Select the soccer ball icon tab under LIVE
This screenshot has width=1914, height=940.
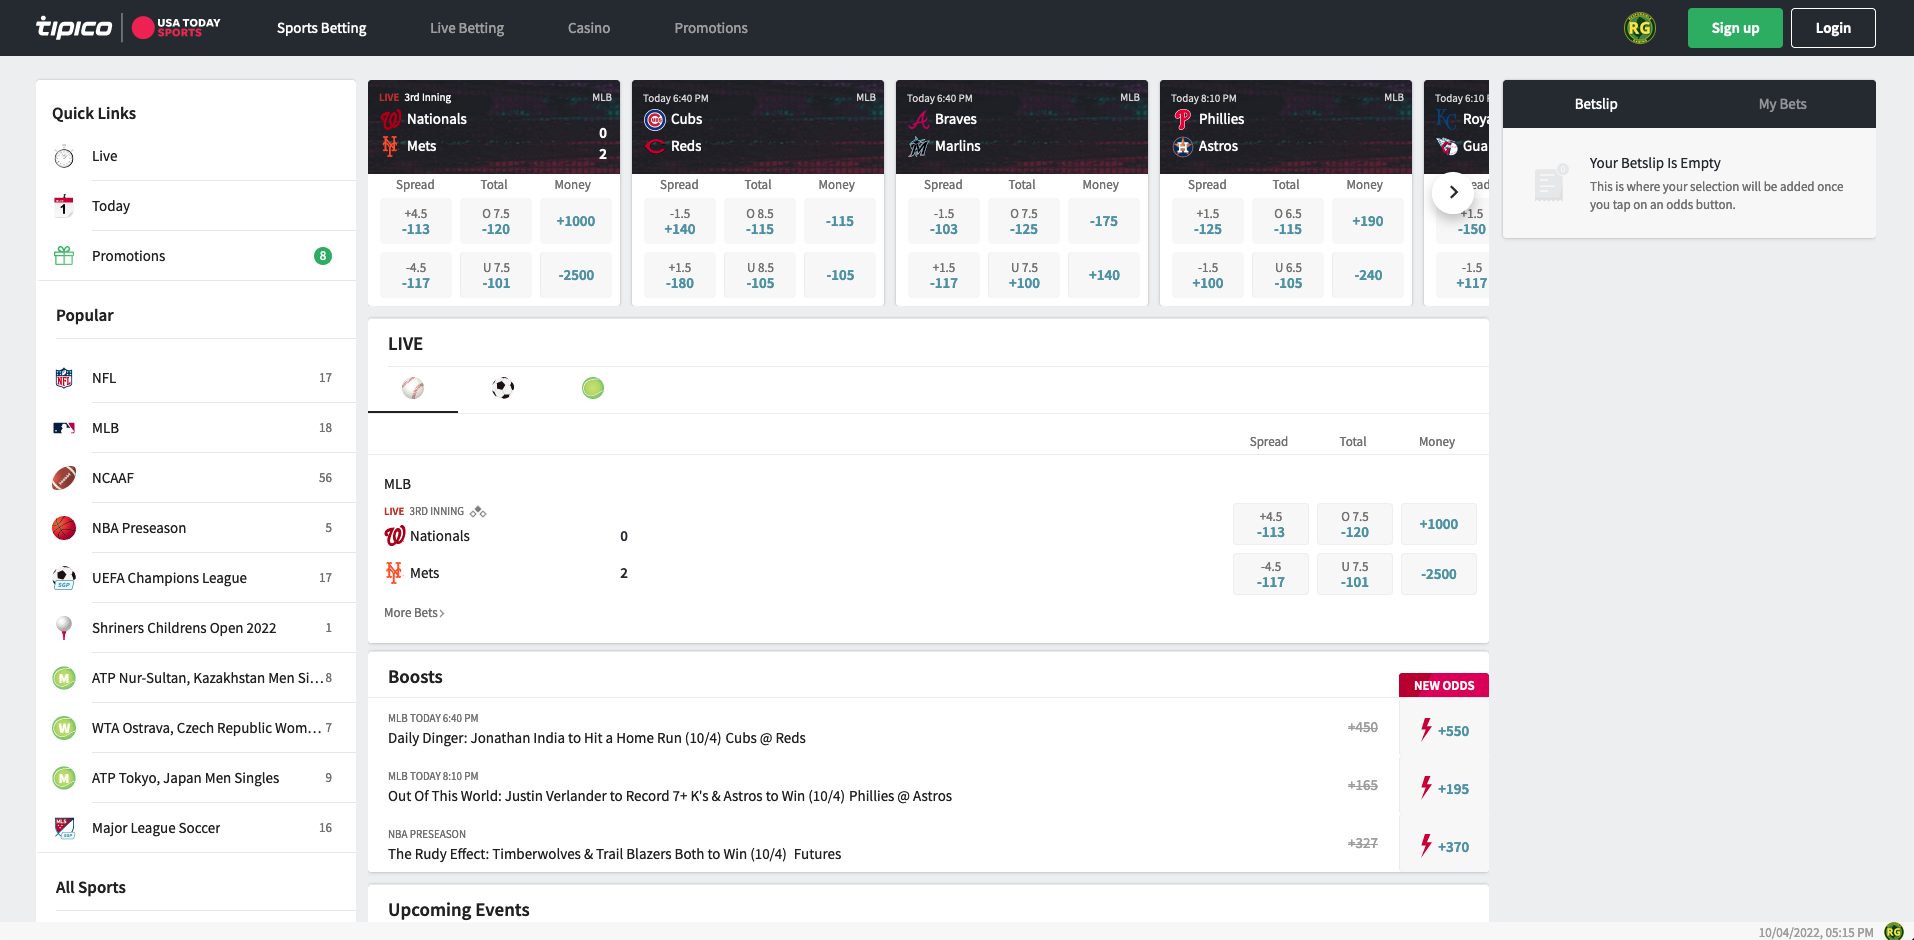[503, 388]
